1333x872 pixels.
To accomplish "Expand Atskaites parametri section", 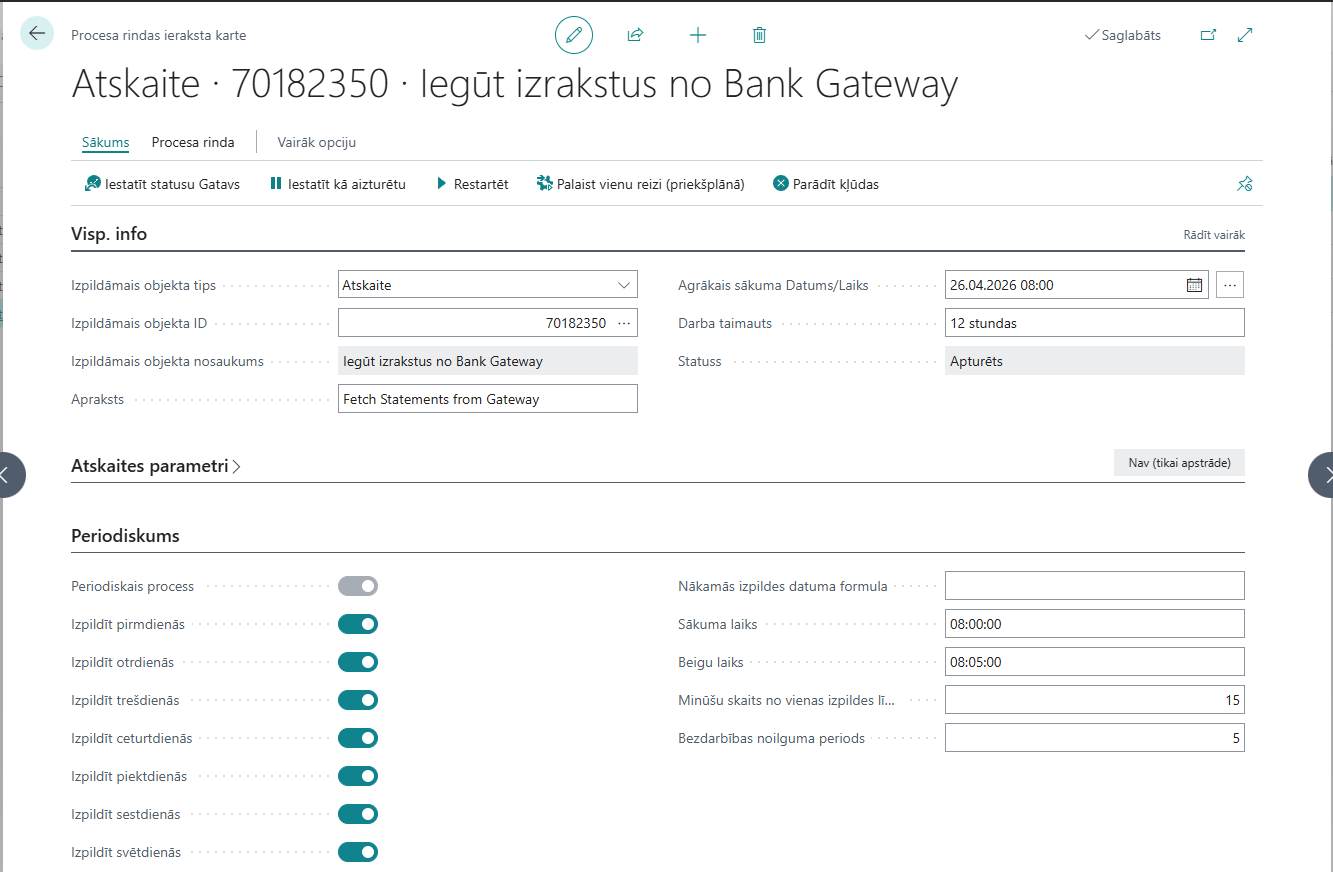I will 156,466.
